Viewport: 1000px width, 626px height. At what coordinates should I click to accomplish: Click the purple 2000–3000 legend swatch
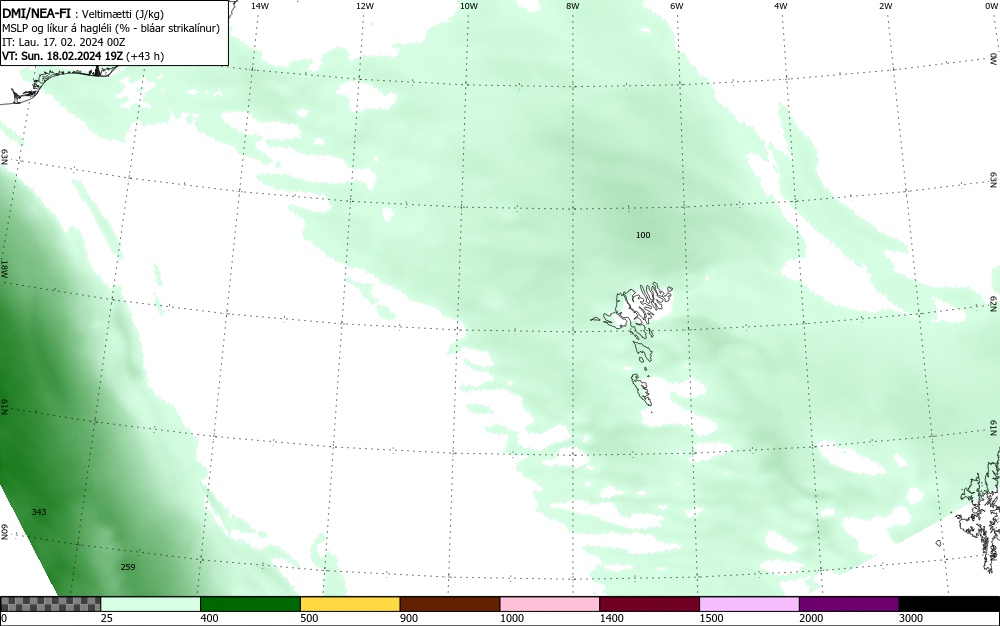(x=849, y=604)
